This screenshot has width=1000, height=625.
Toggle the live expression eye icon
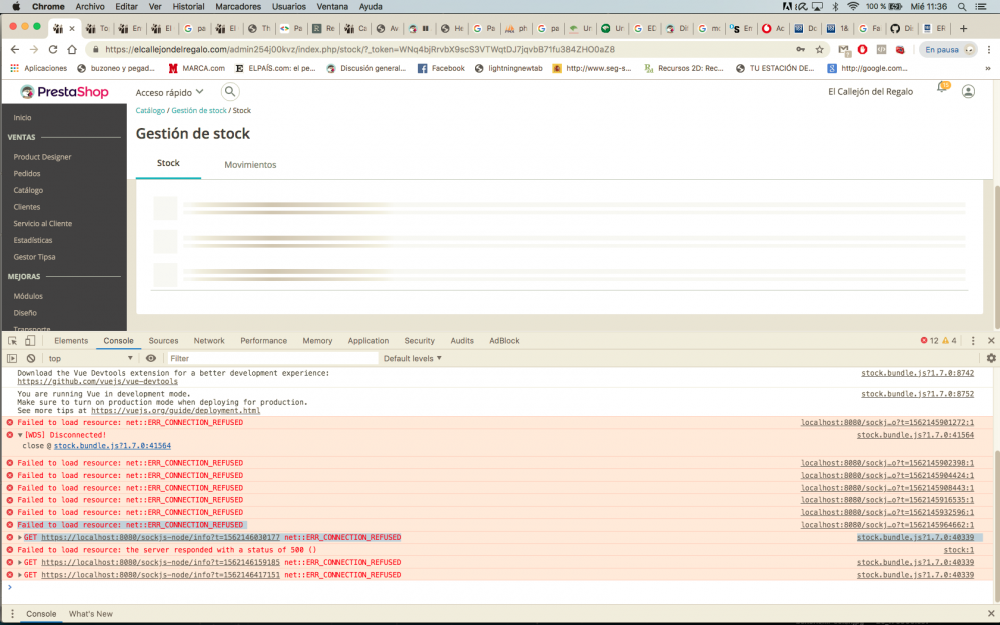click(151, 358)
